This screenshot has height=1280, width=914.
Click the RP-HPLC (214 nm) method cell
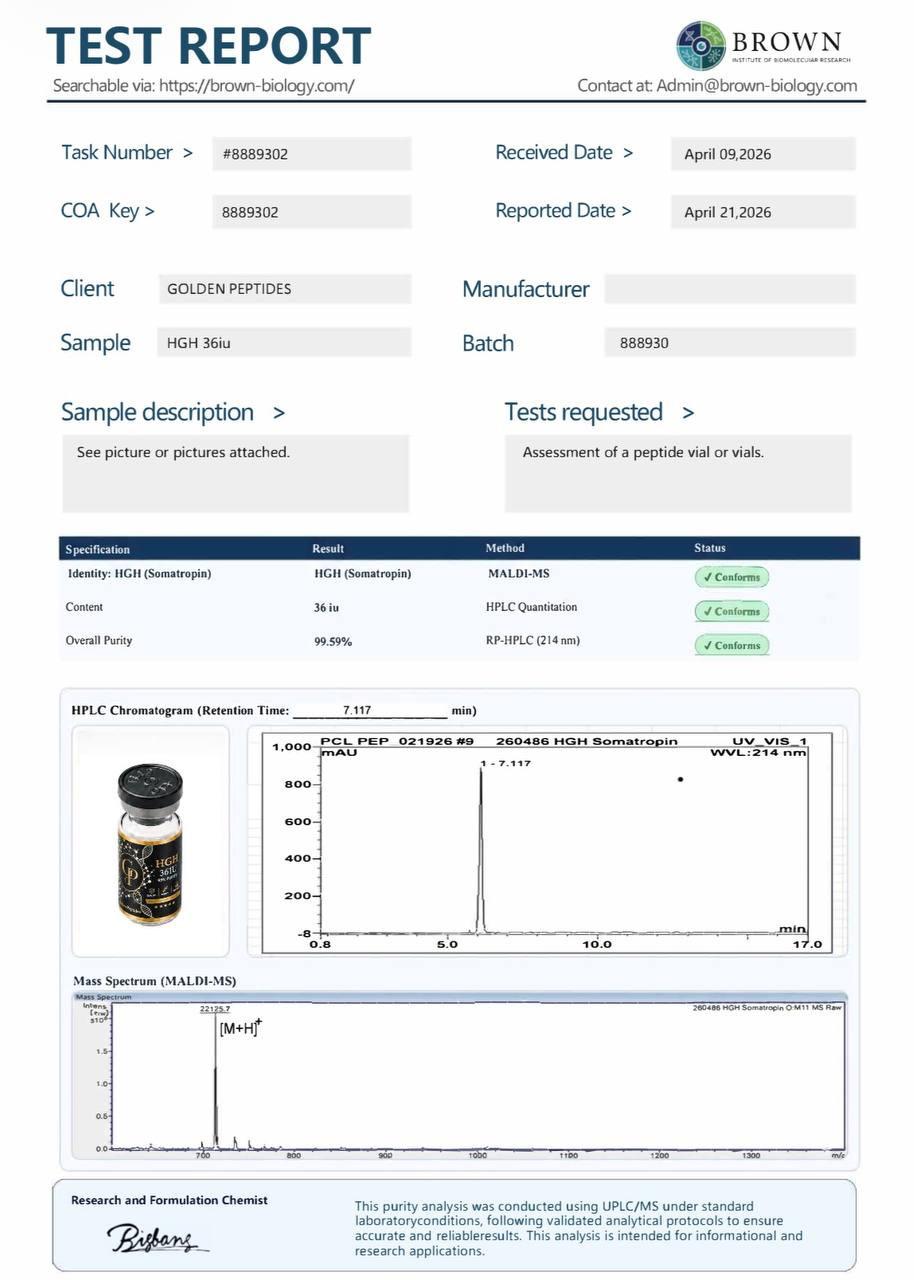[533, 640]
